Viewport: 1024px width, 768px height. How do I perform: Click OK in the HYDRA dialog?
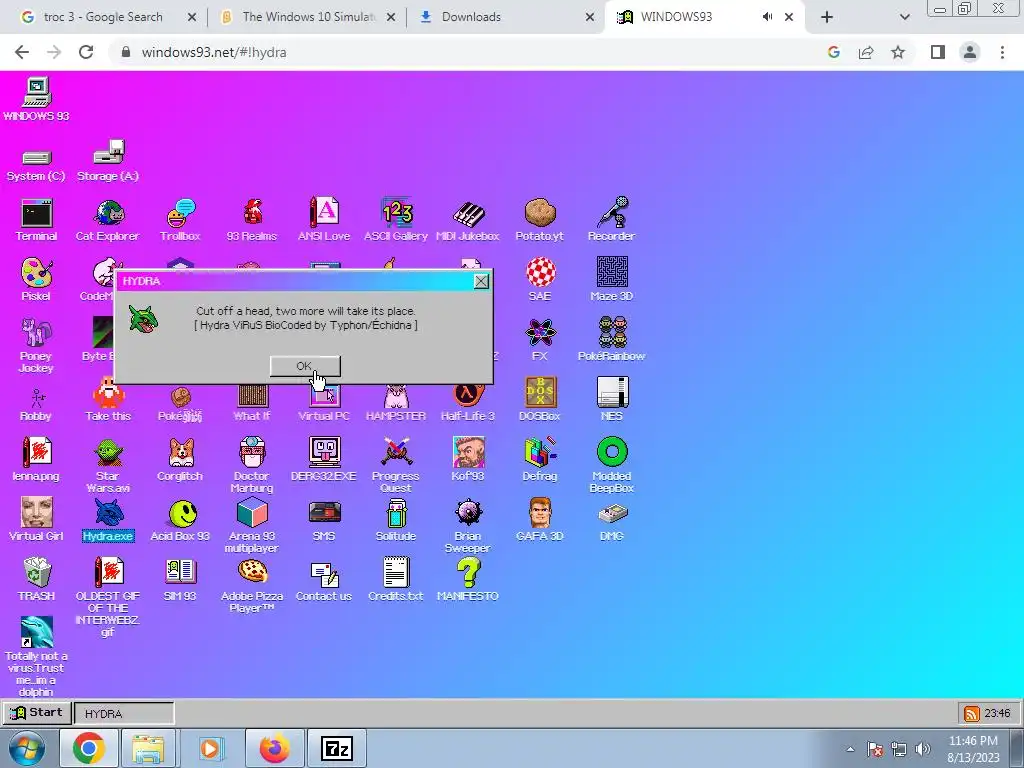(305, 366)
